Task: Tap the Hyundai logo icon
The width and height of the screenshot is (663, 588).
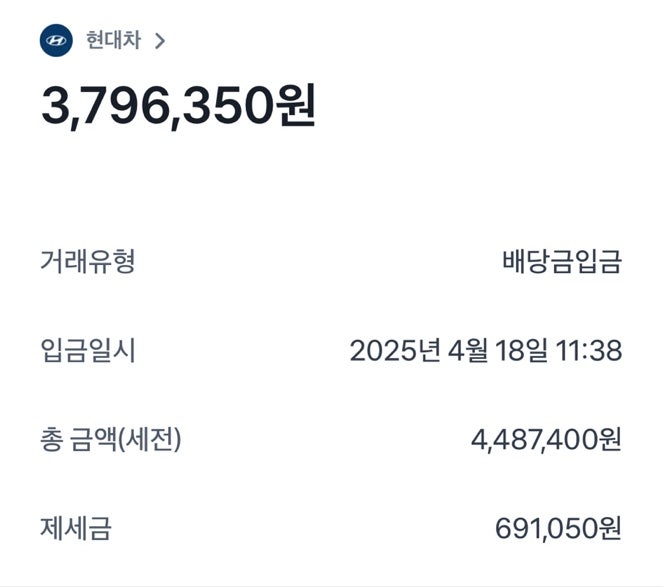Action: coord(56,41)
